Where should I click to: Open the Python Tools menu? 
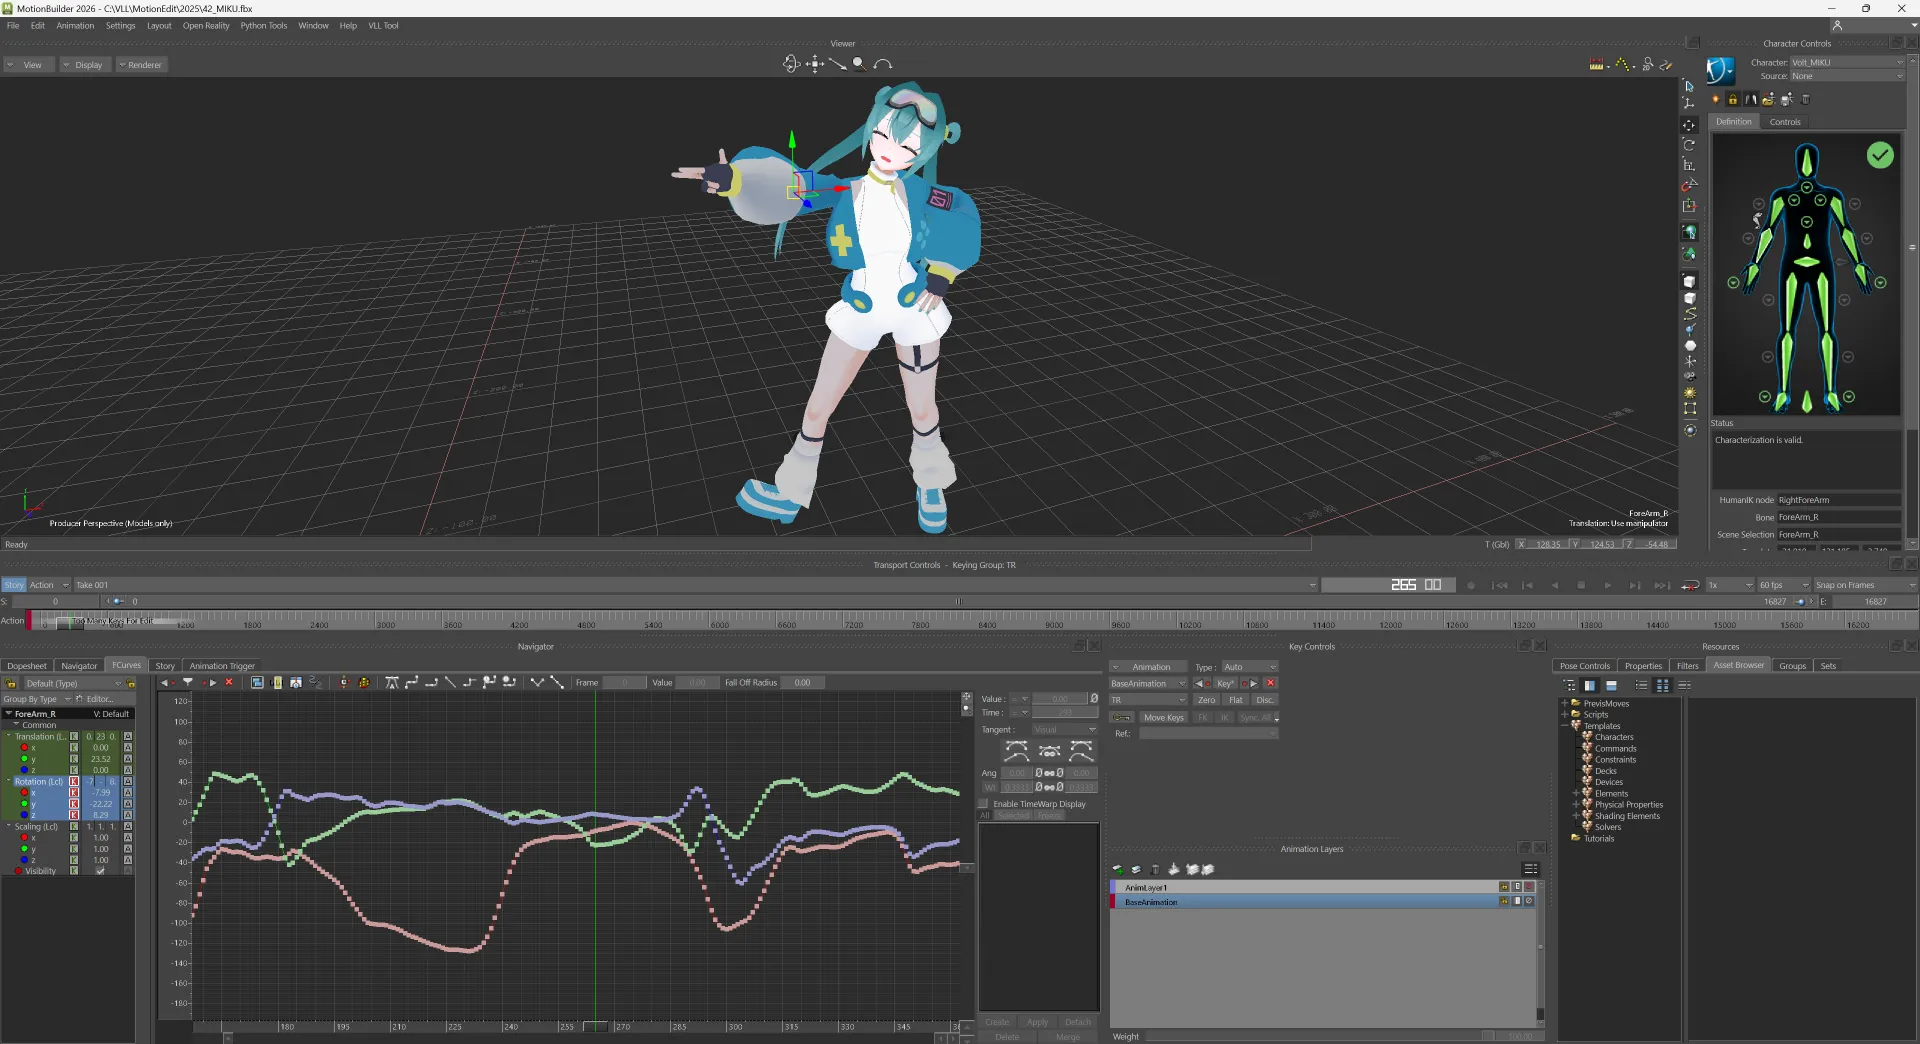pos(263,26)
